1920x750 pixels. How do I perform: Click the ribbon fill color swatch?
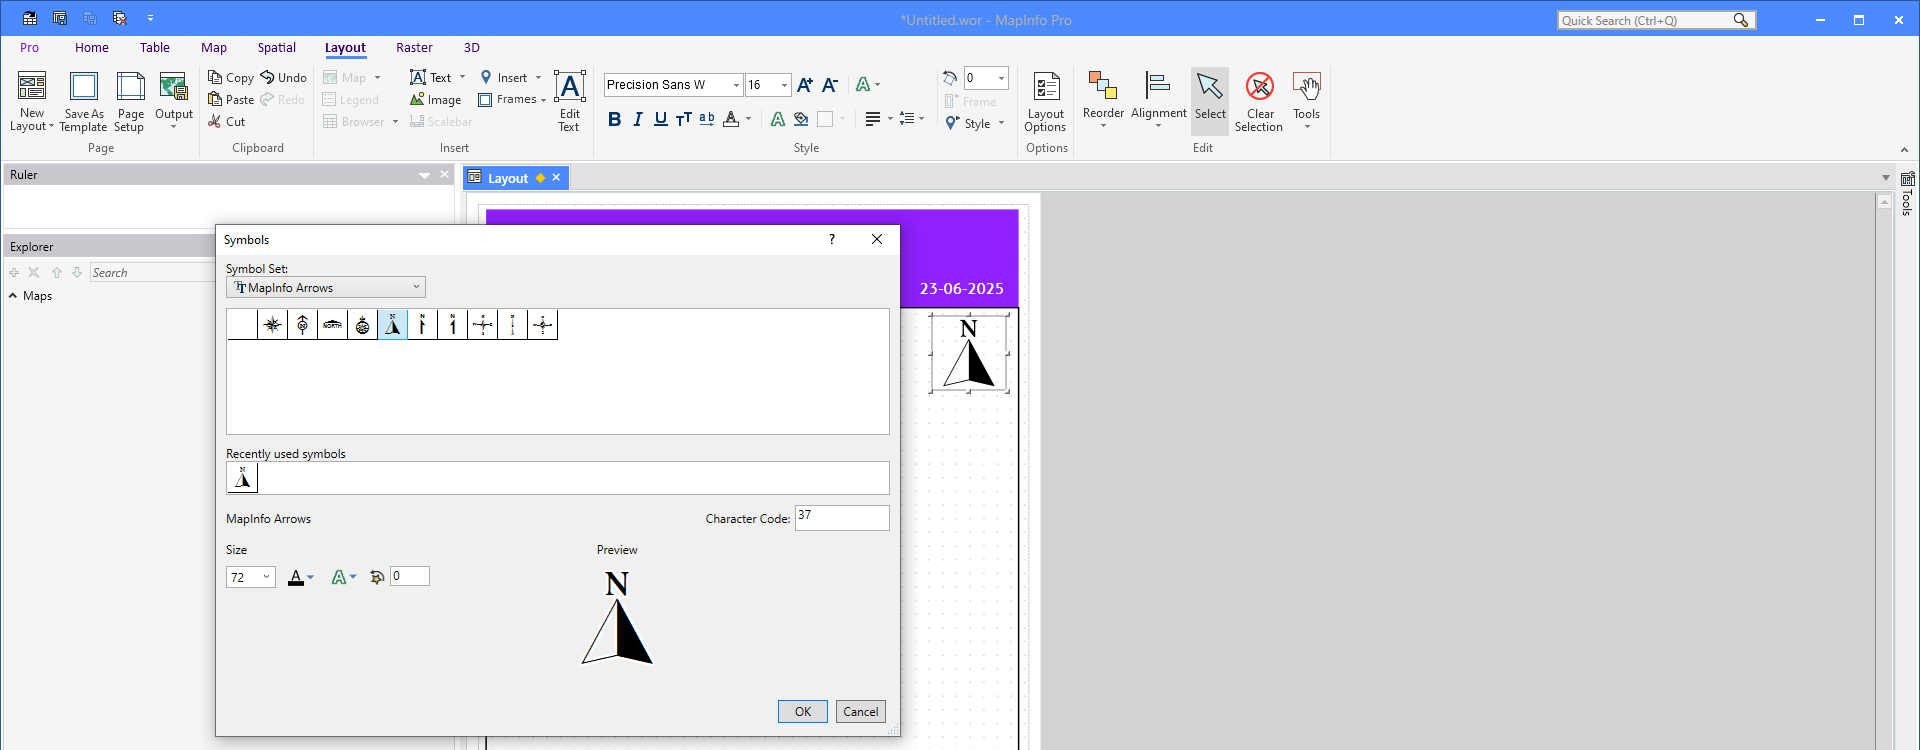(825, 119)
